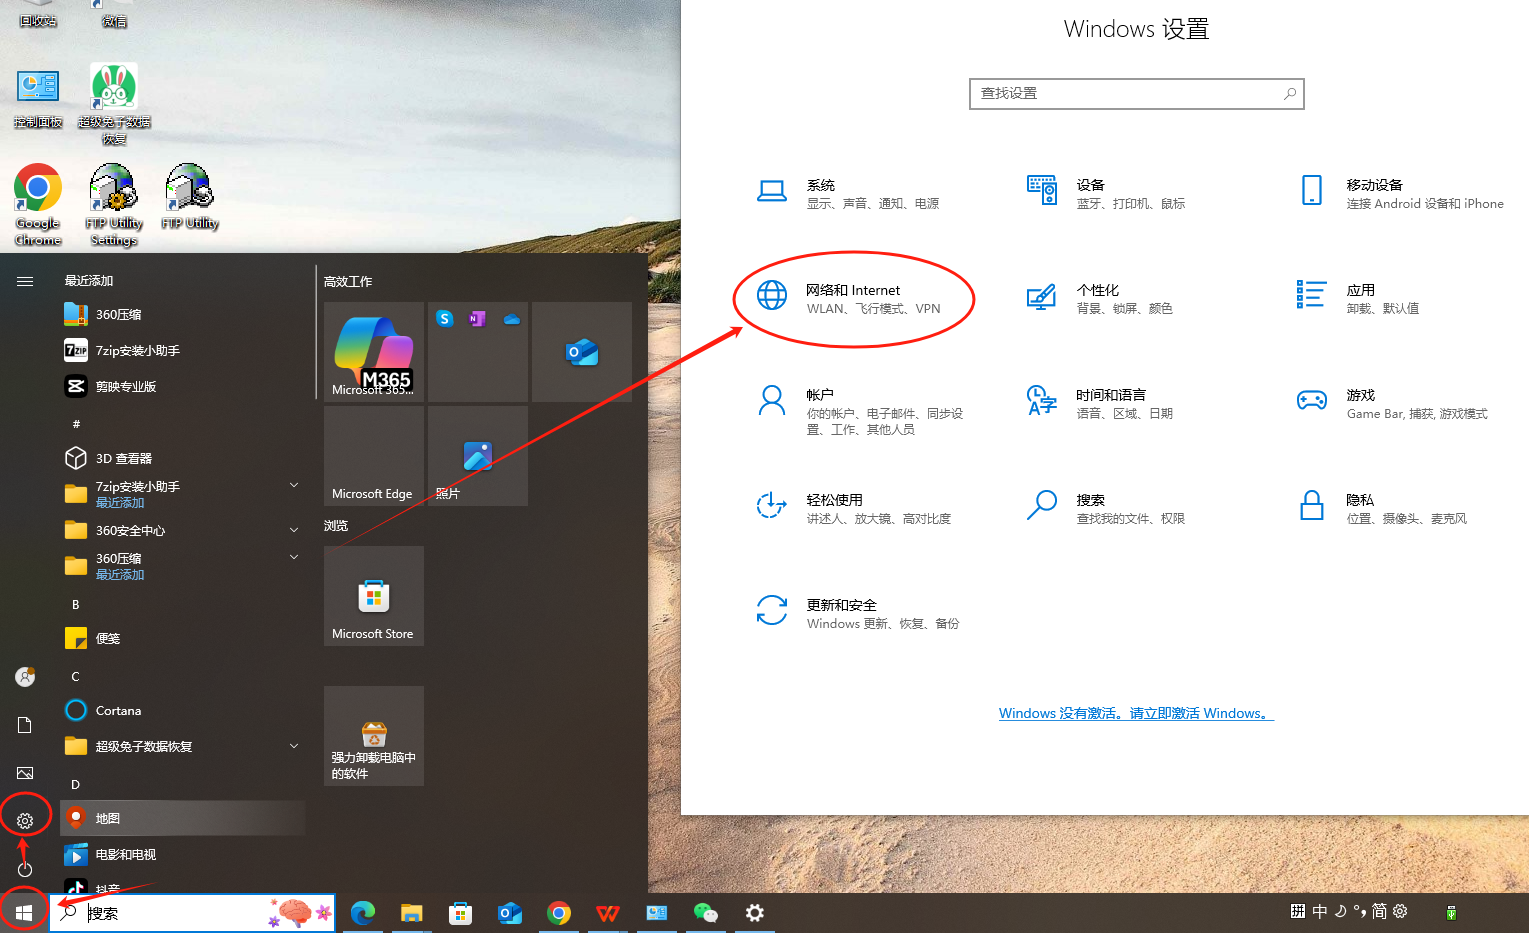
Task: Open 网络和 Internet settings
Action: pos(852,299)
